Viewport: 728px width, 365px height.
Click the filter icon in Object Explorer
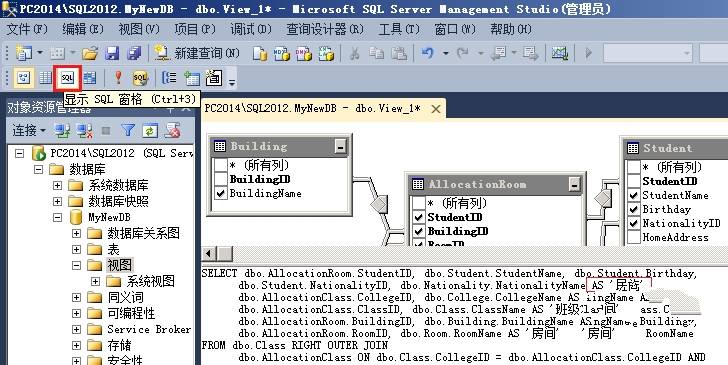coord(128,131)
